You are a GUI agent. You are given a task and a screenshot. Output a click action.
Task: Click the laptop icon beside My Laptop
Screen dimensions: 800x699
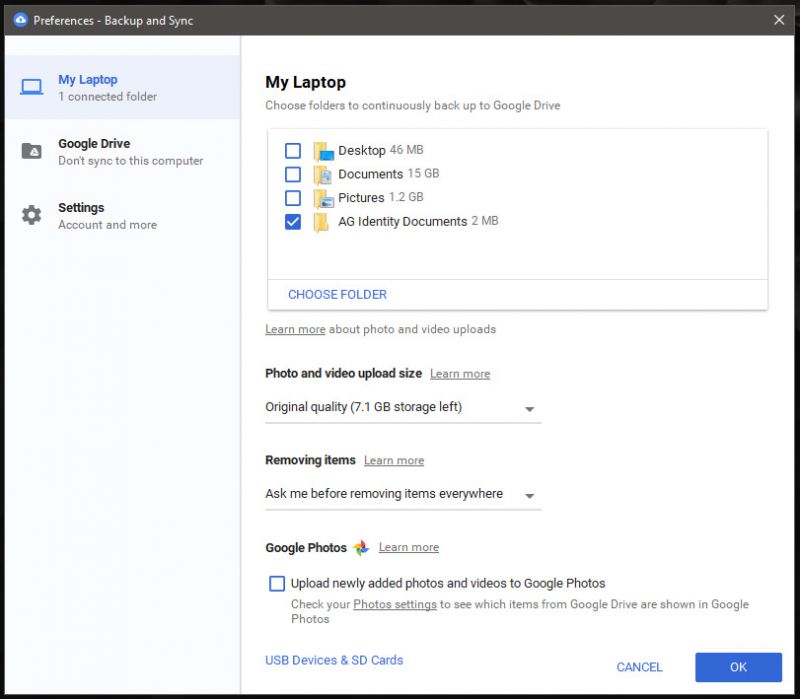click(32, 87)
